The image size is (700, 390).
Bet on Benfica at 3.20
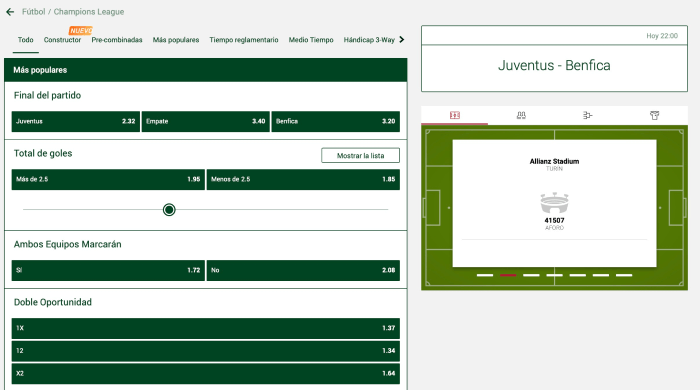click(x=336, y=121)
